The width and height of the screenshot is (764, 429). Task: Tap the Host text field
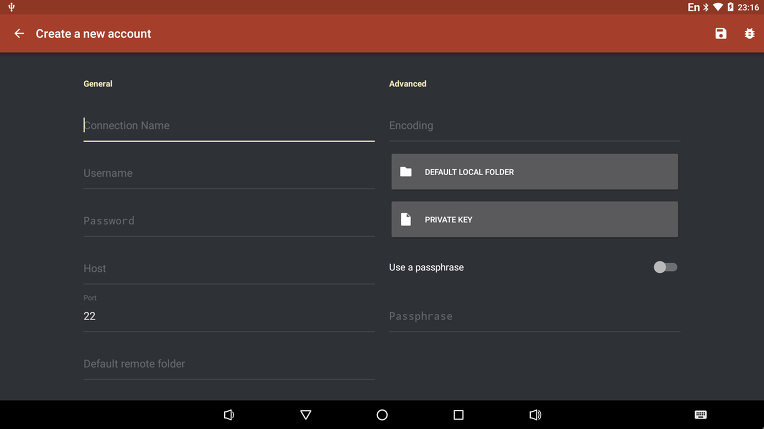228,268
